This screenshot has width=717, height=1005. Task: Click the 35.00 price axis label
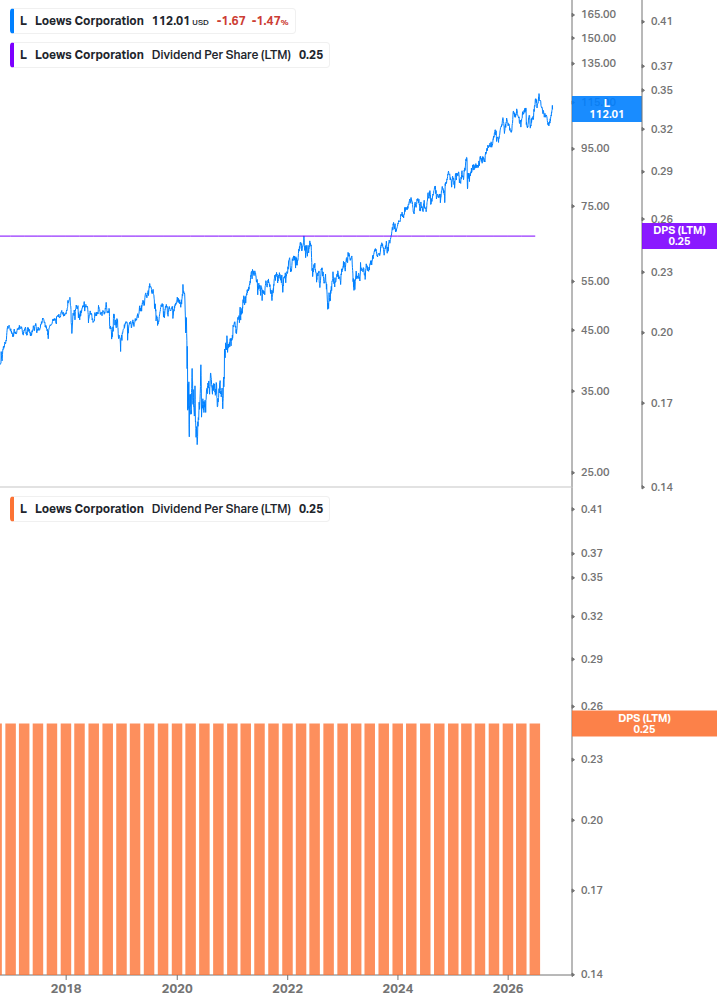(595, 392)
